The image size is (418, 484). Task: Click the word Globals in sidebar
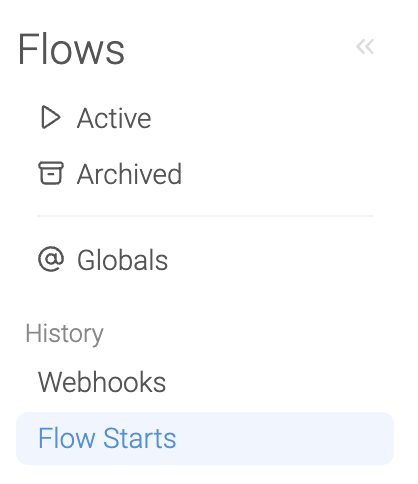pos(122,260)
